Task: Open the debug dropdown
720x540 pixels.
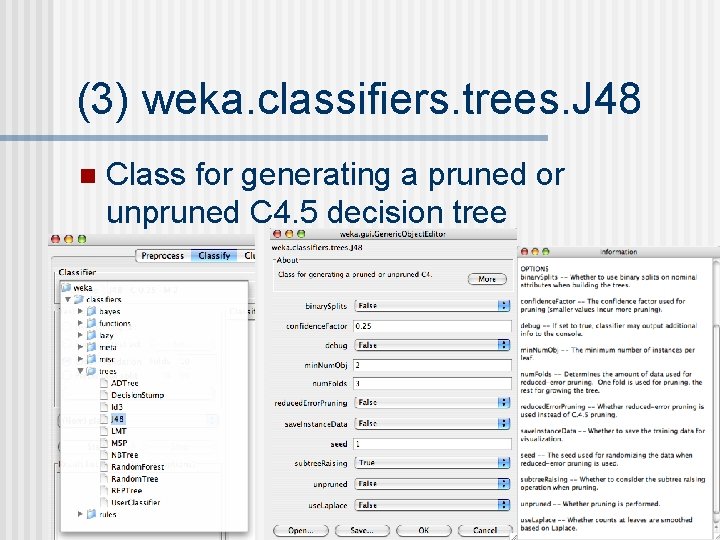Action: [432, 345]
